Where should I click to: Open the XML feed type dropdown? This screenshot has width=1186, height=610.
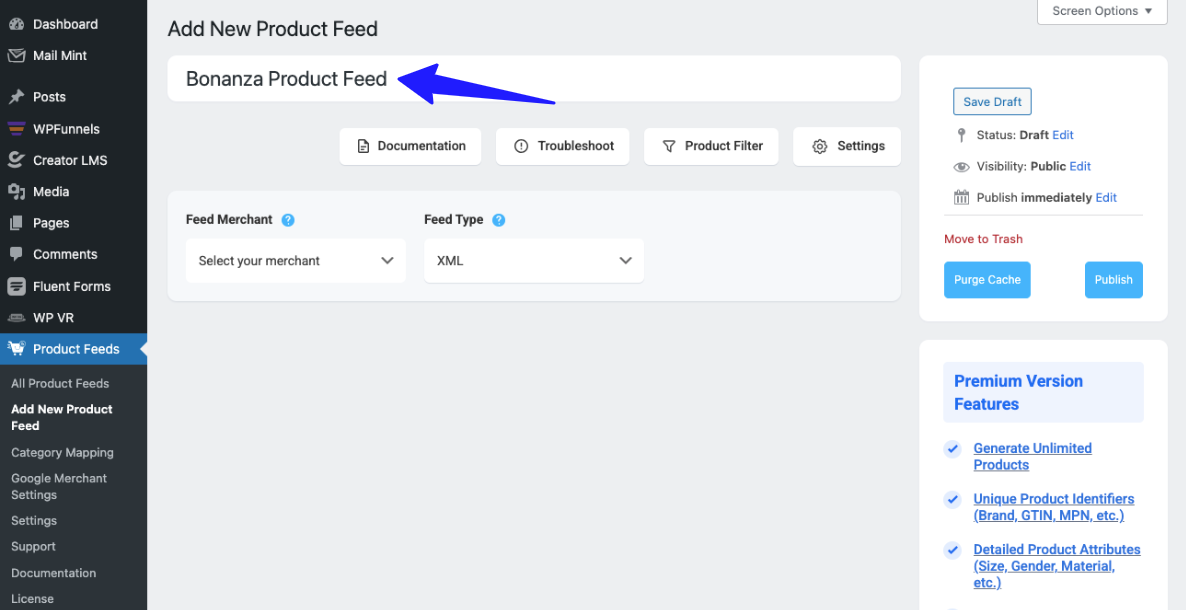pyautogui.click(x=534, y=261)
